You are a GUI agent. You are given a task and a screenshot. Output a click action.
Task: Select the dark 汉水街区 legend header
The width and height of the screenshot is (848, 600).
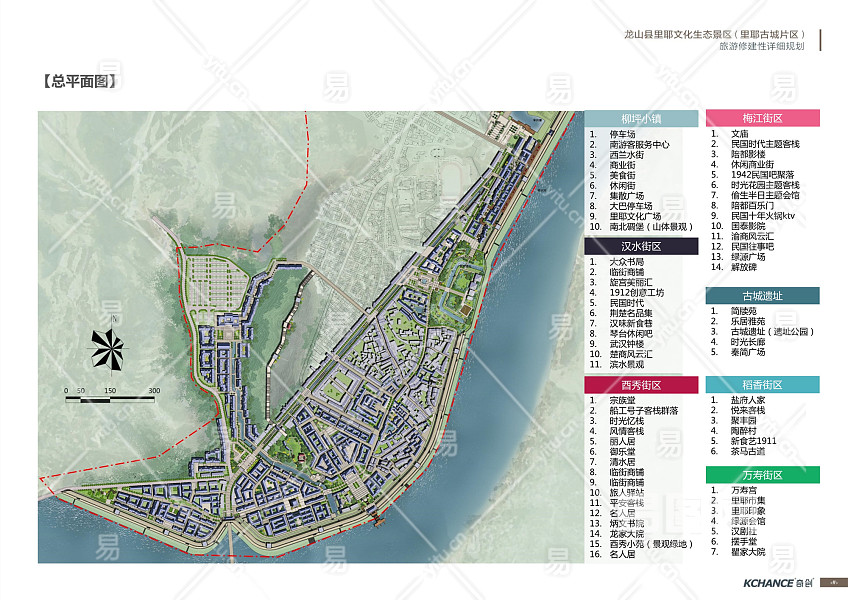(641, 246)
